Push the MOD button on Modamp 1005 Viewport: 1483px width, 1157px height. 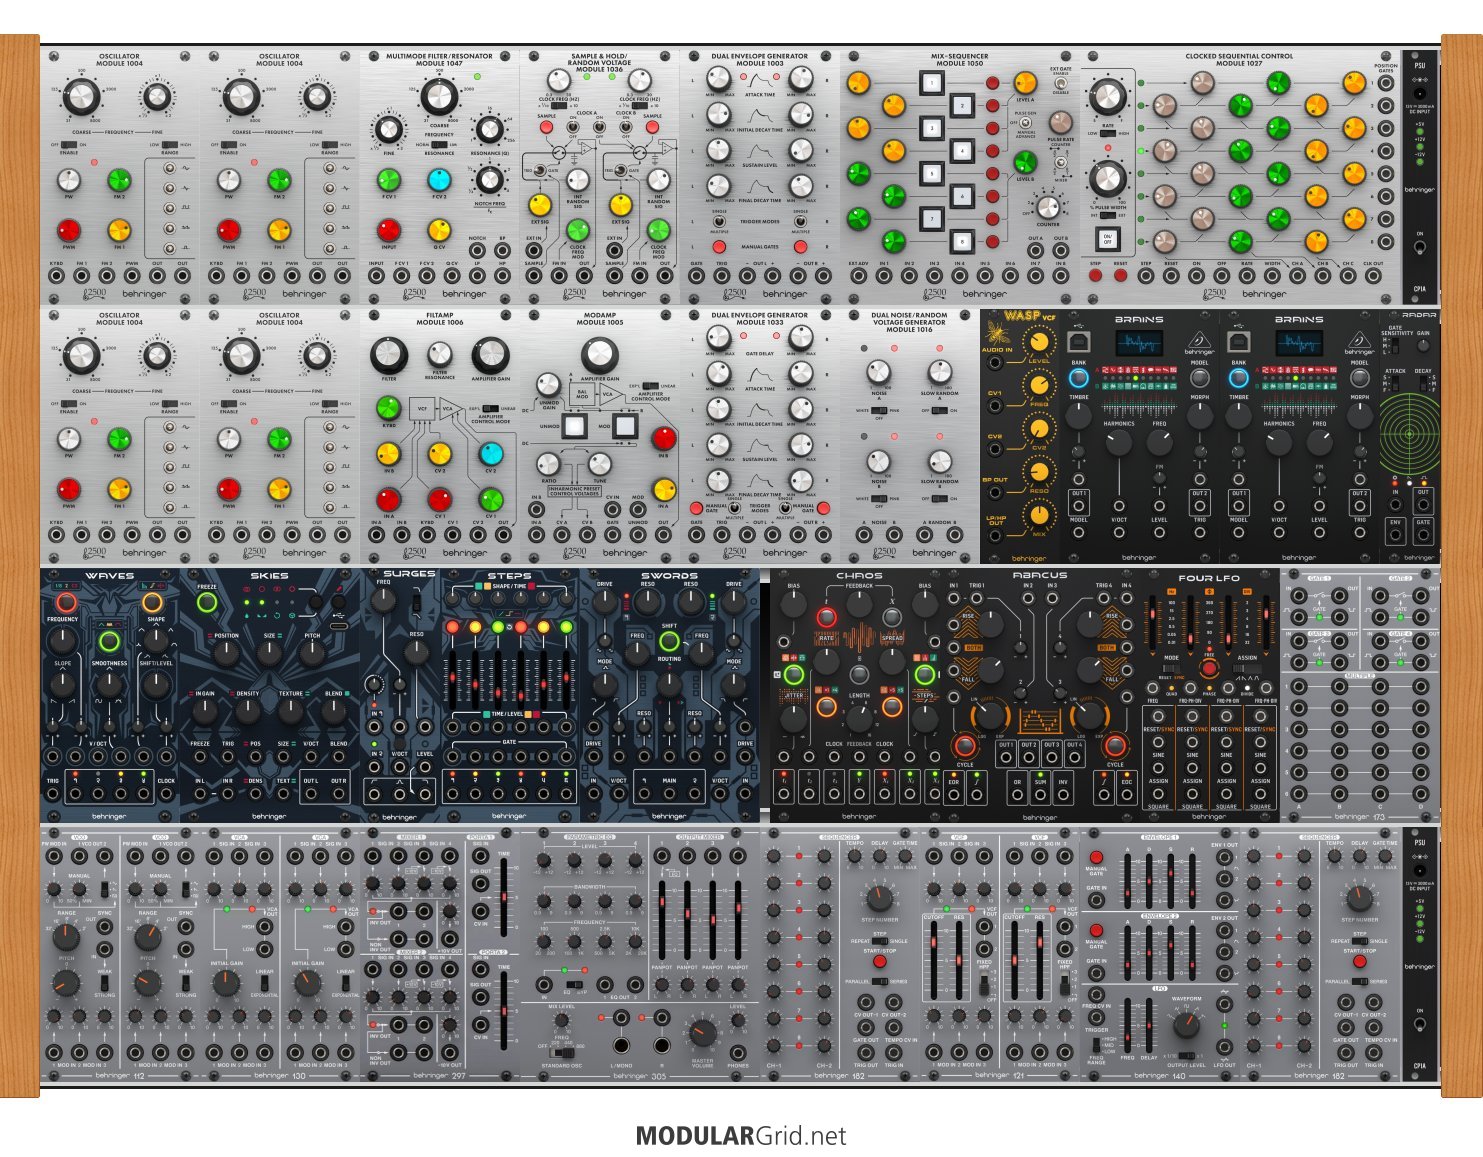[624, 427]
